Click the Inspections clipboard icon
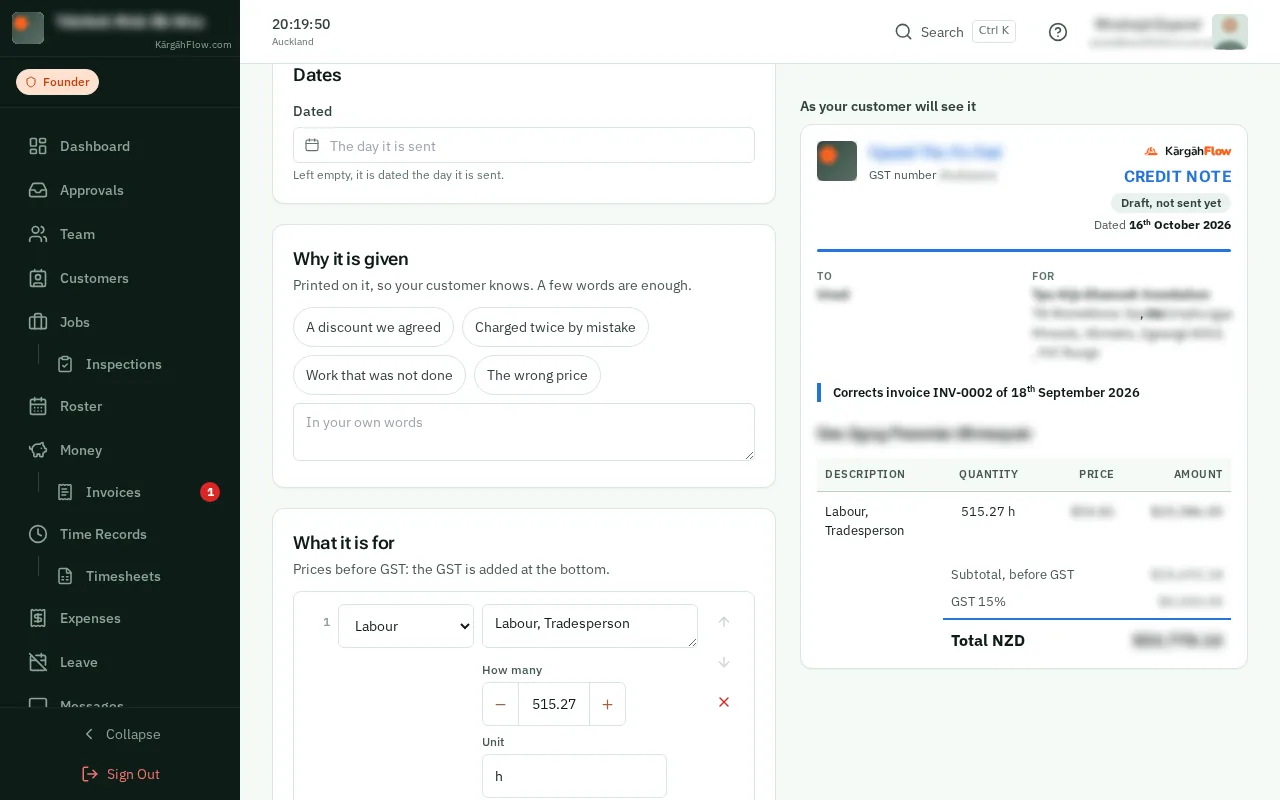Screen dimensions: 1280x800 click(65, 364)
